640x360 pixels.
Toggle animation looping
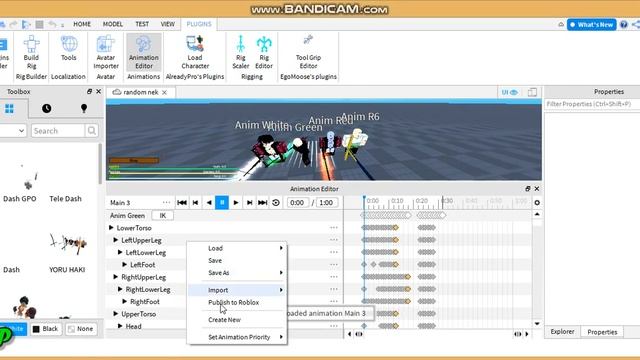(x=276, y=202)
